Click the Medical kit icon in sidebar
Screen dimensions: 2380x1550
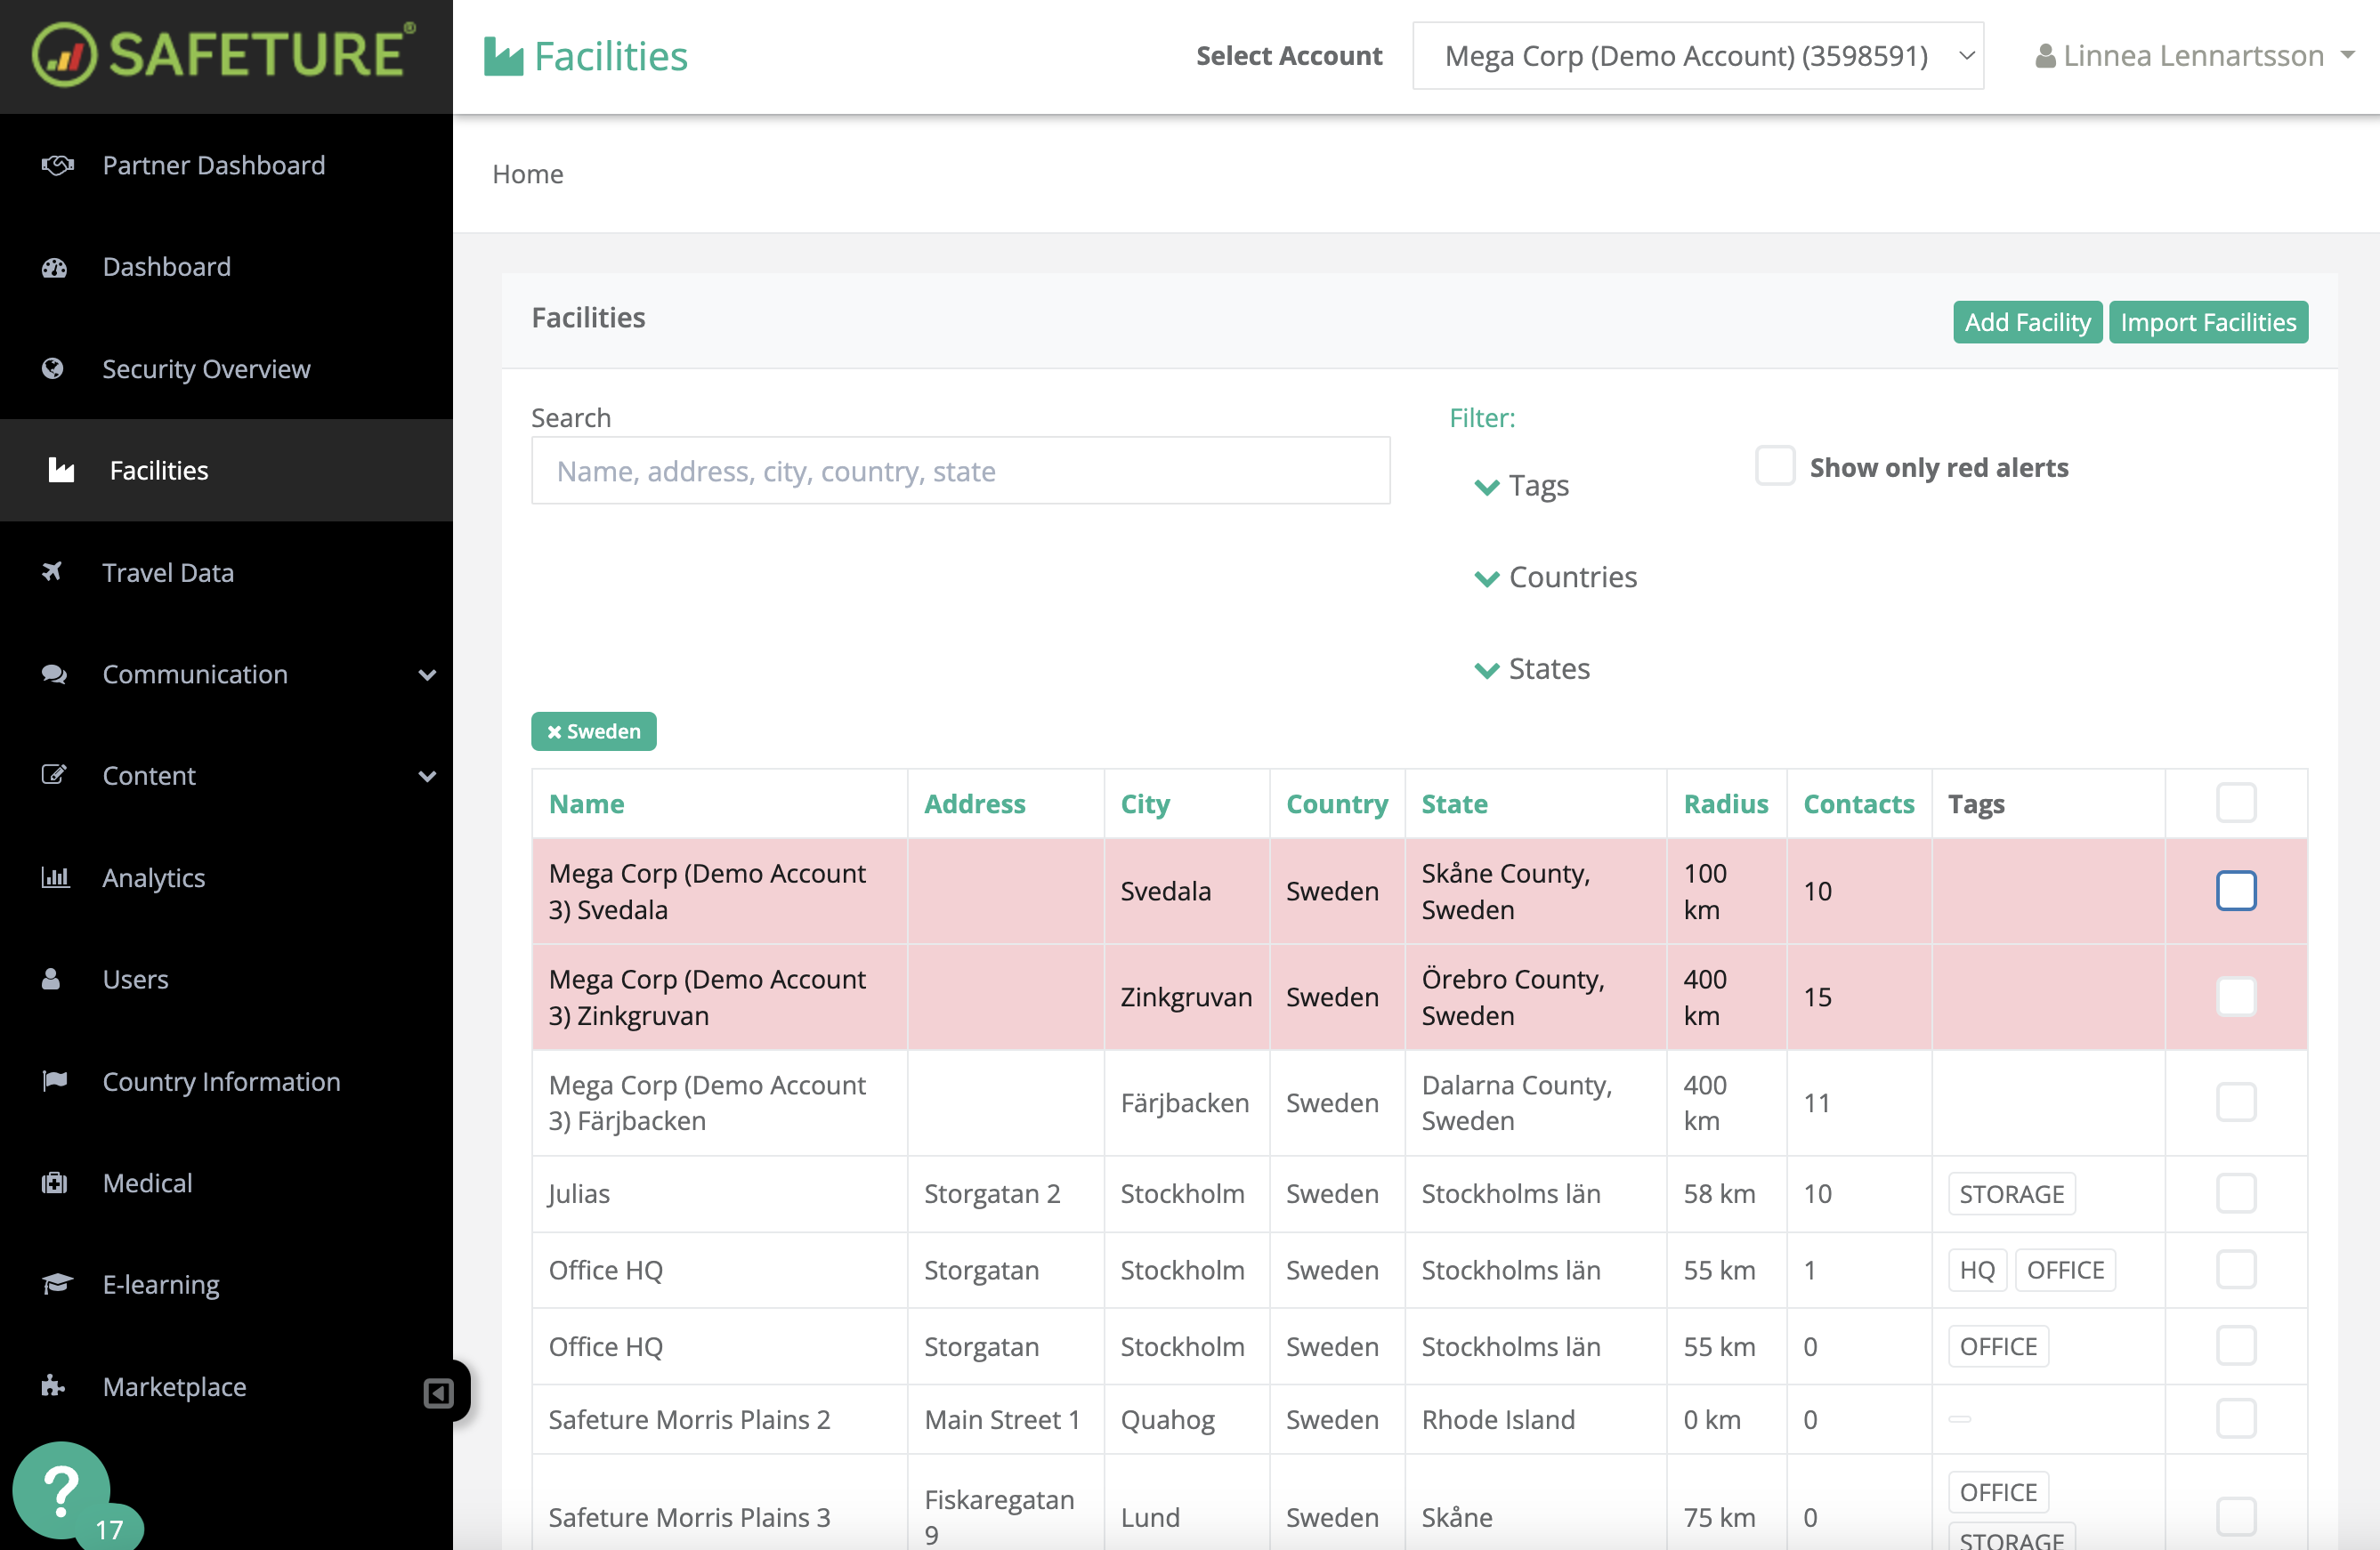point(54,1183)
